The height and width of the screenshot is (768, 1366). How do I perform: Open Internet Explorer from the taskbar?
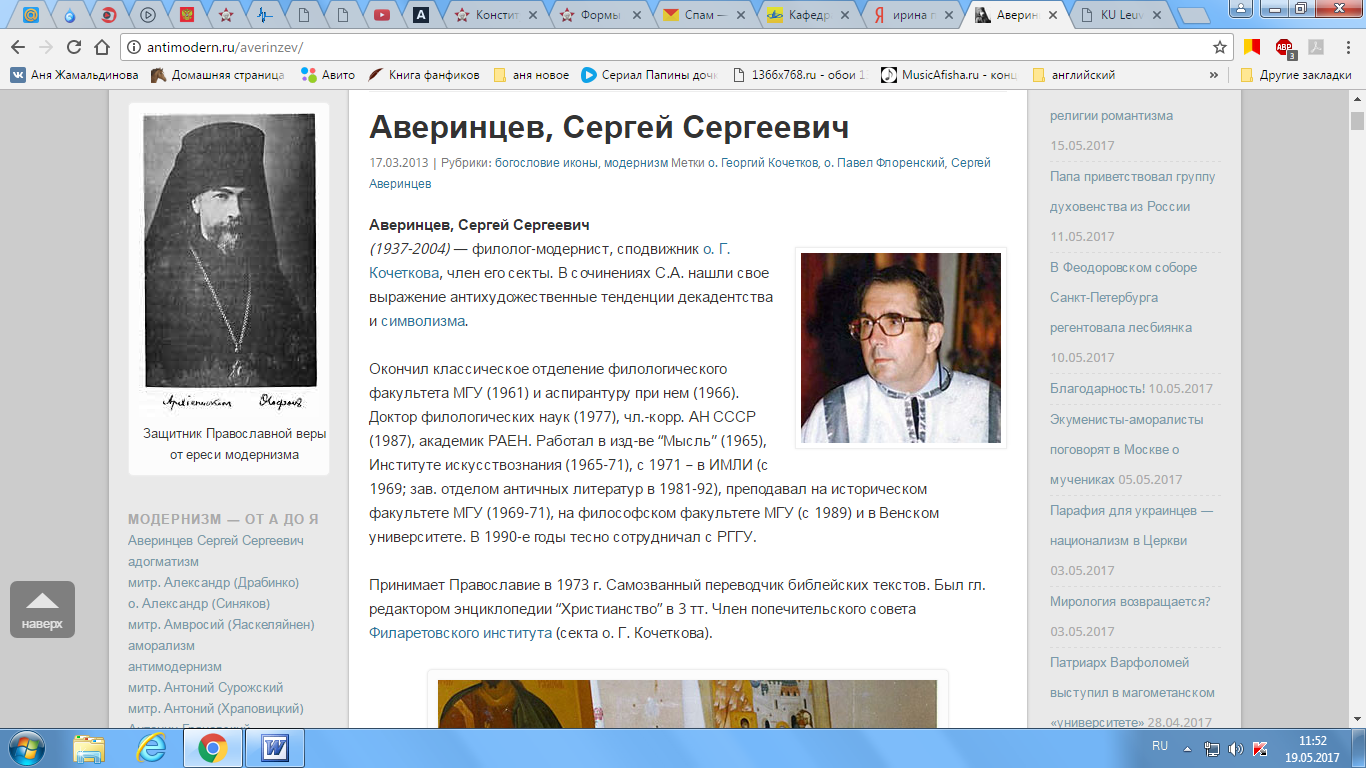pos(151,747)
